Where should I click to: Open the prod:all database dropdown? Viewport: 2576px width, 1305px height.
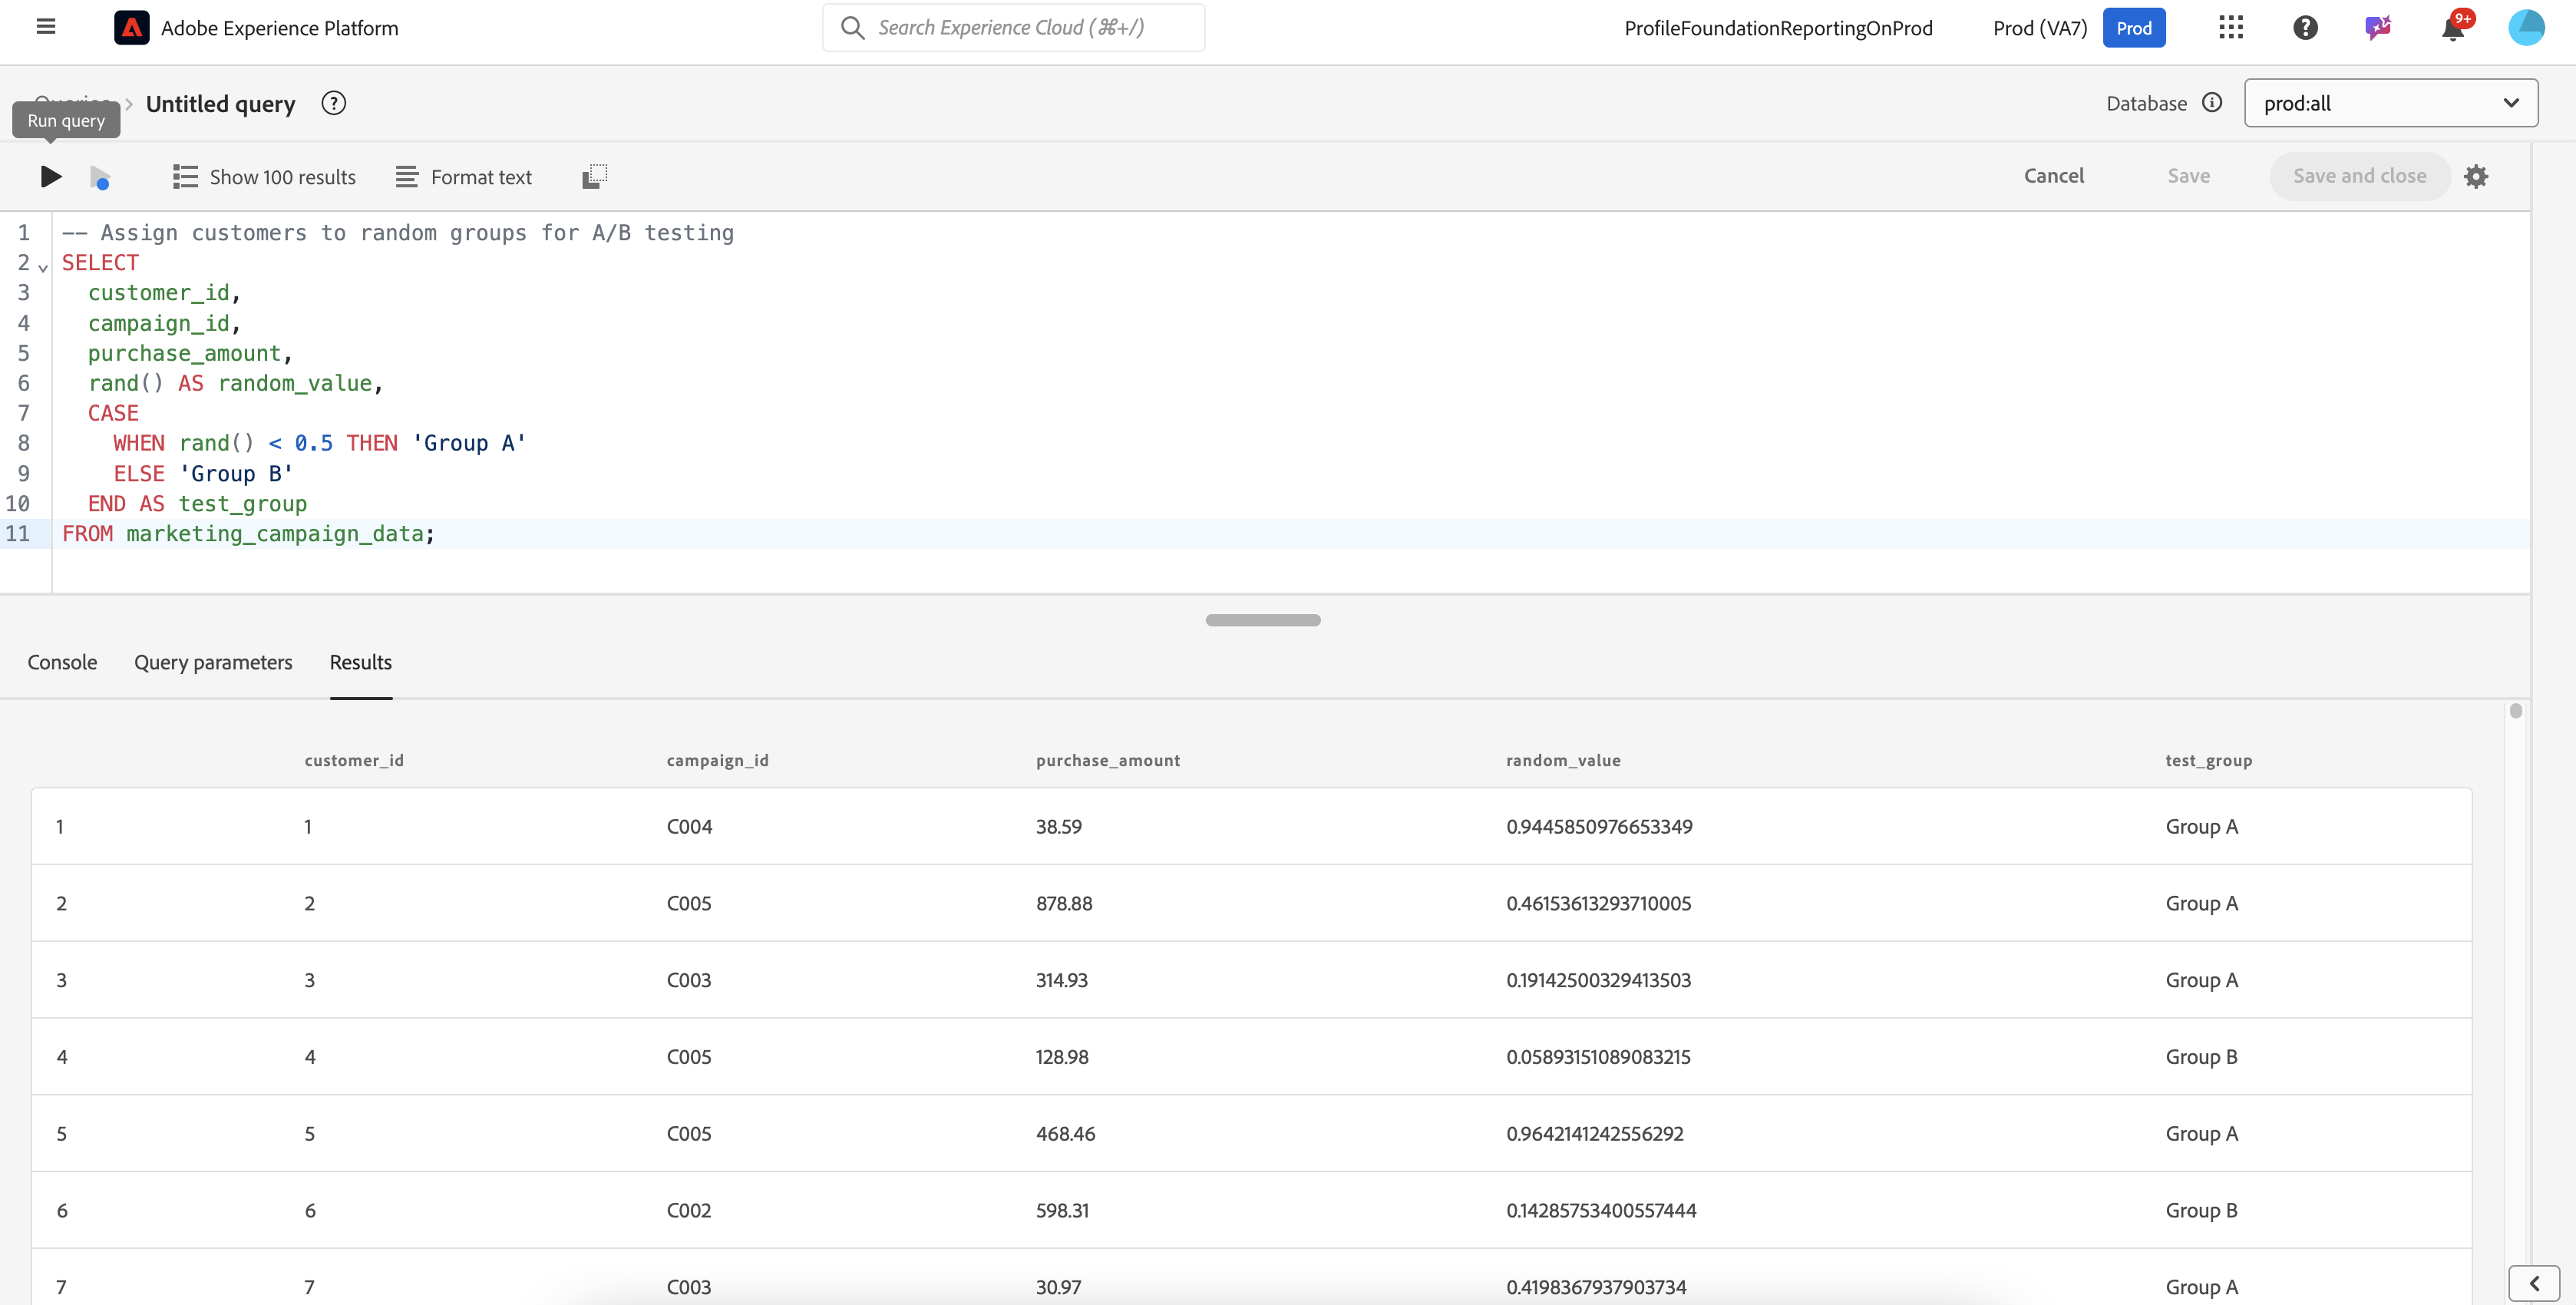pyautogui.click(x=2390, y=103)
